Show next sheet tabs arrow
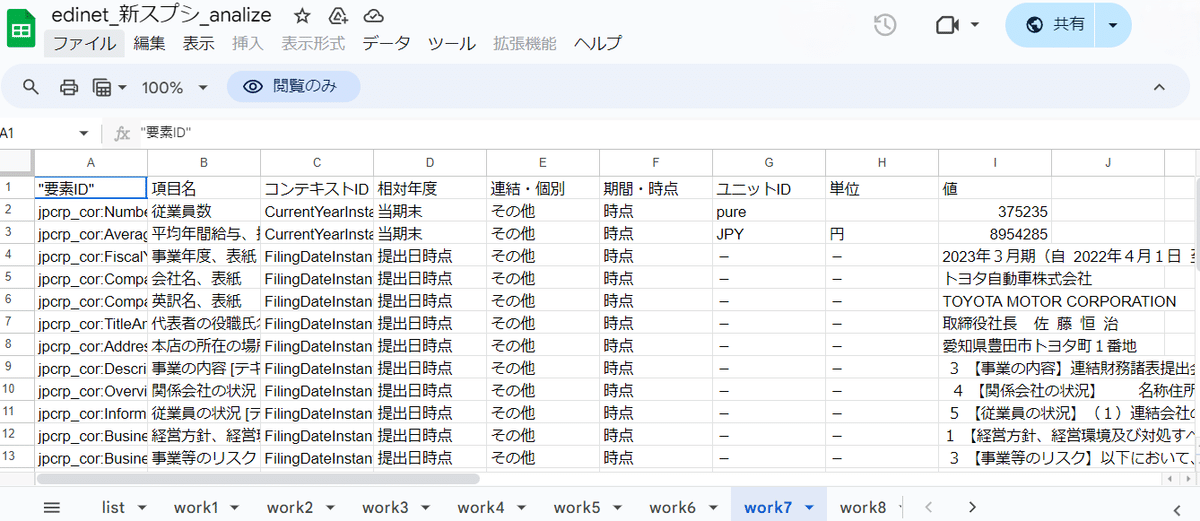 pyautogui.click(x=972, y=507)
